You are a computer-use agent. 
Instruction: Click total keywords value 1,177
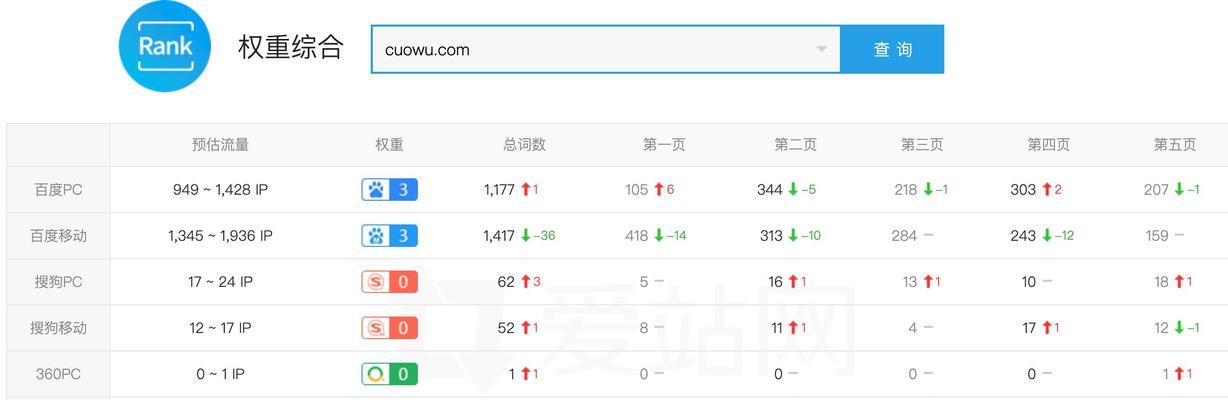pos(499,190)
